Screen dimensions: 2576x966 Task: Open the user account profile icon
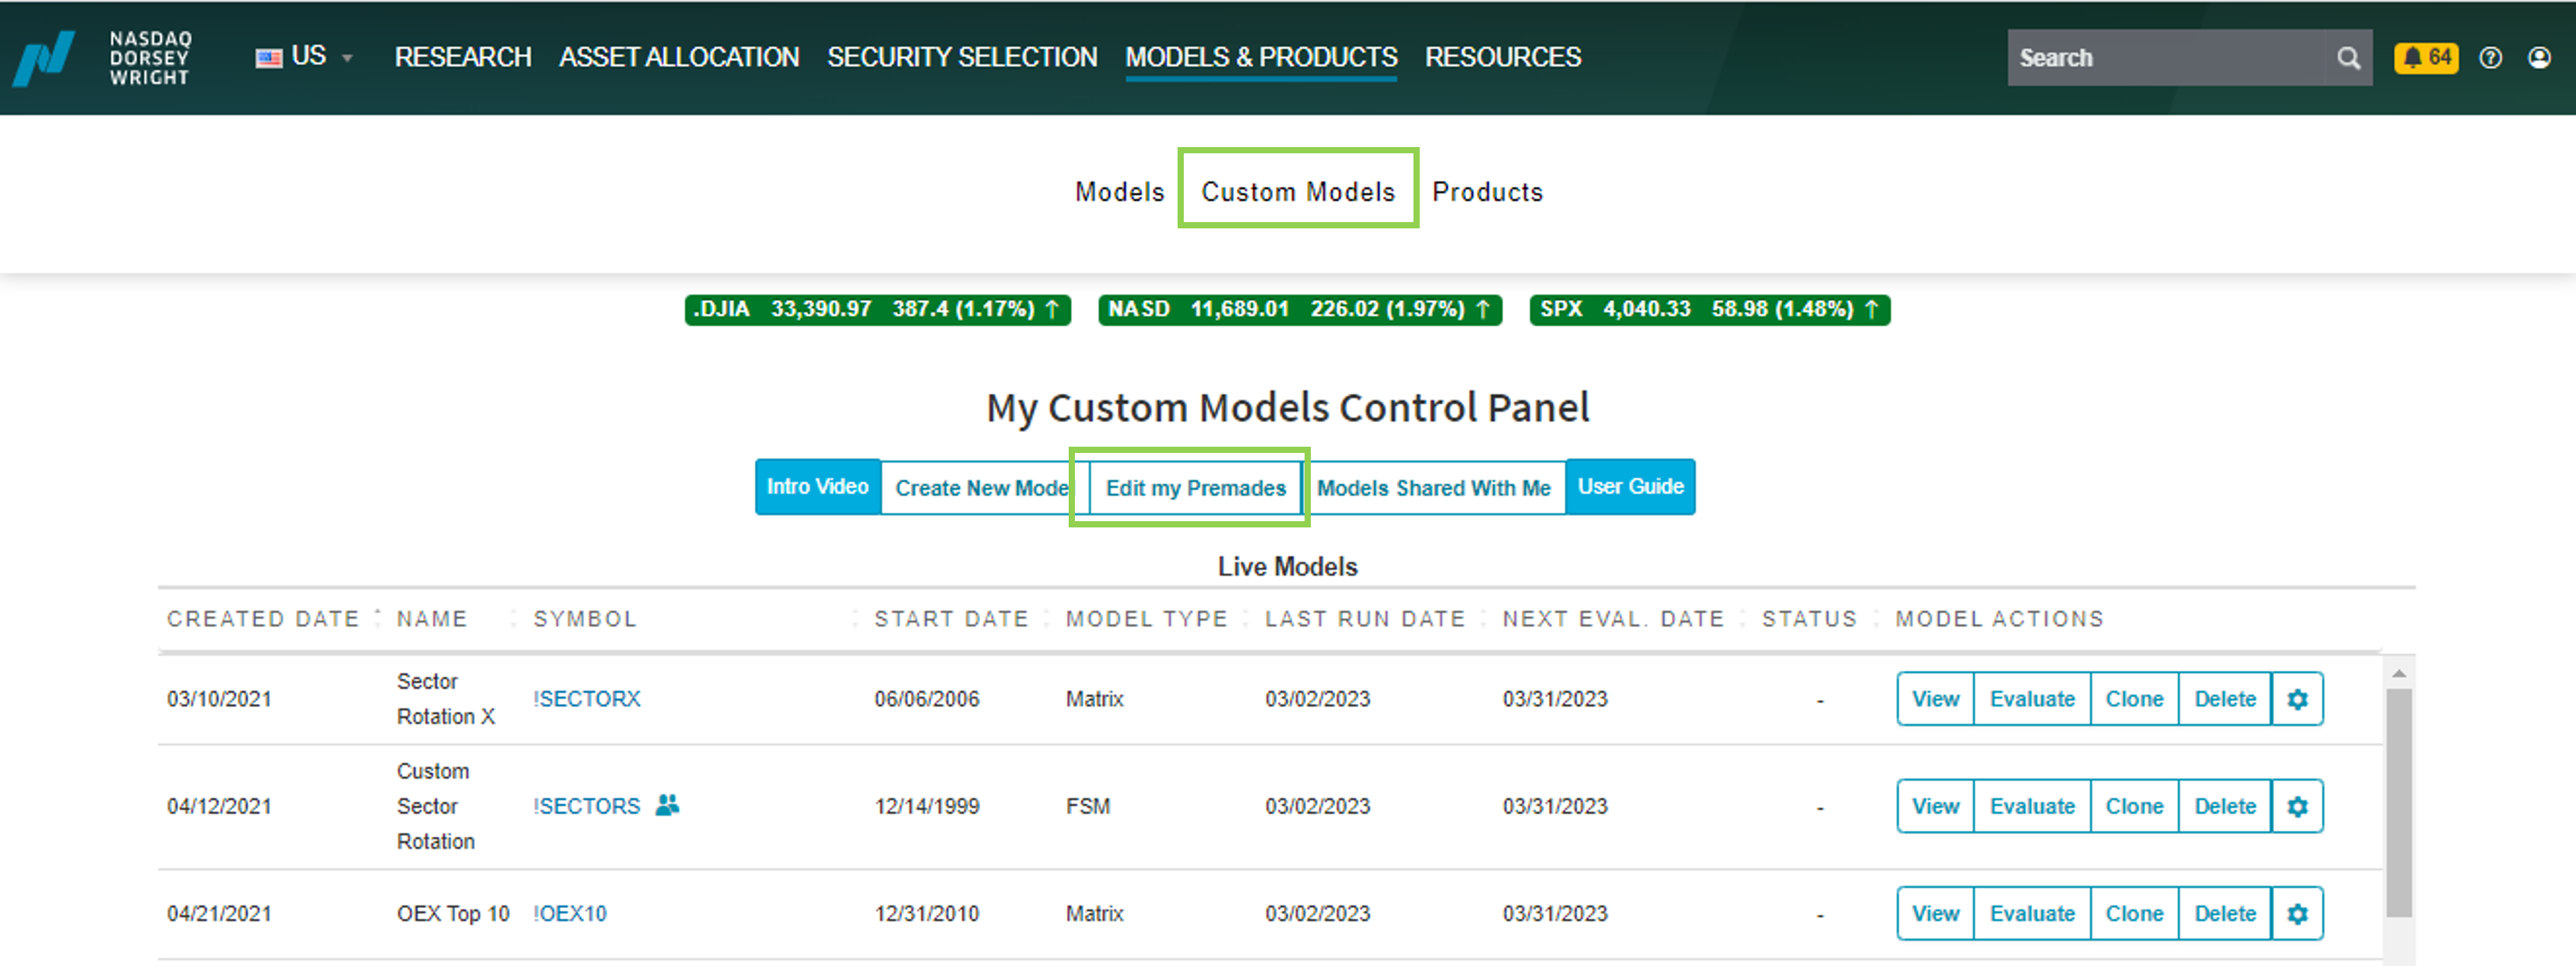[x=2541, y=58]
